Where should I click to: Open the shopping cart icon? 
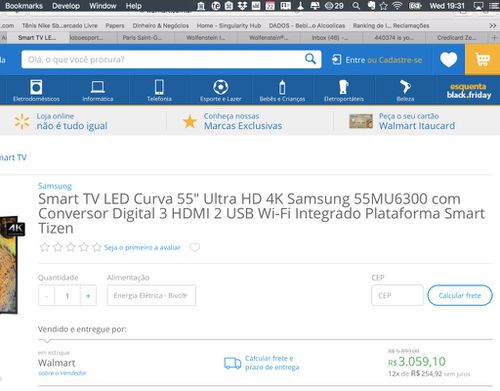(x=482, y=60)
